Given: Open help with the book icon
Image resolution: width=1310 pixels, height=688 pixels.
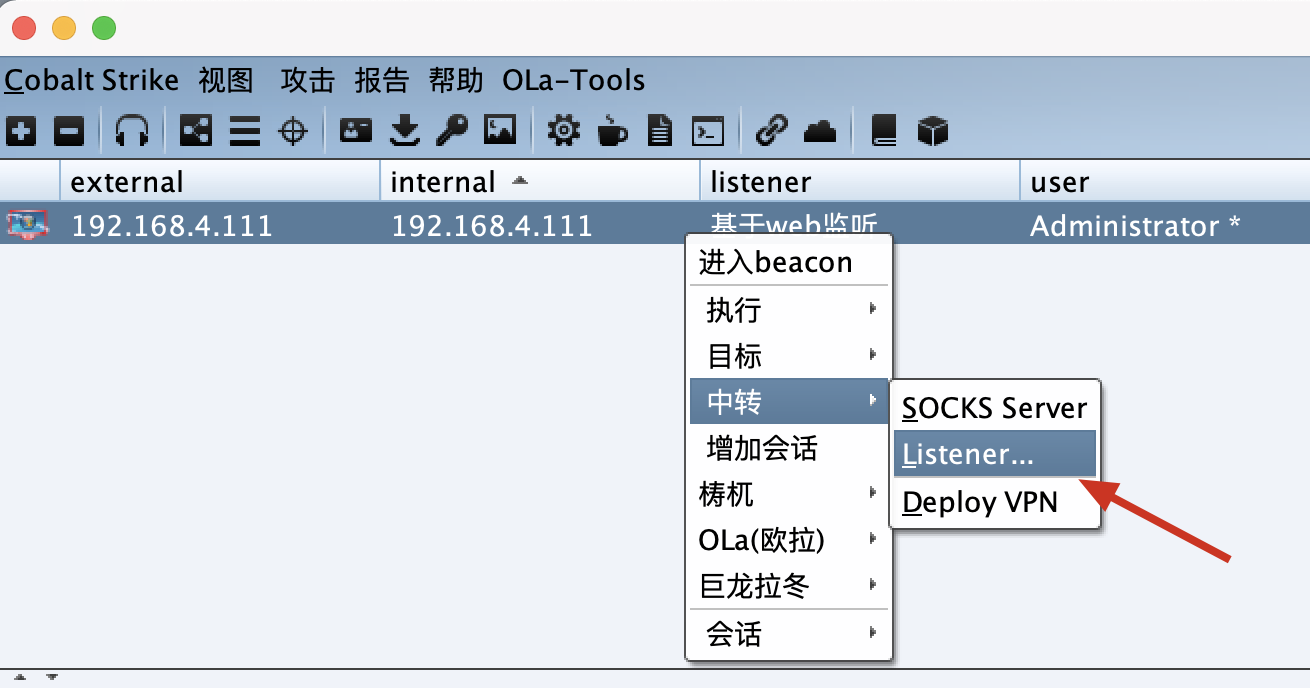Looking at the screenshot, I should pos(884,130).
